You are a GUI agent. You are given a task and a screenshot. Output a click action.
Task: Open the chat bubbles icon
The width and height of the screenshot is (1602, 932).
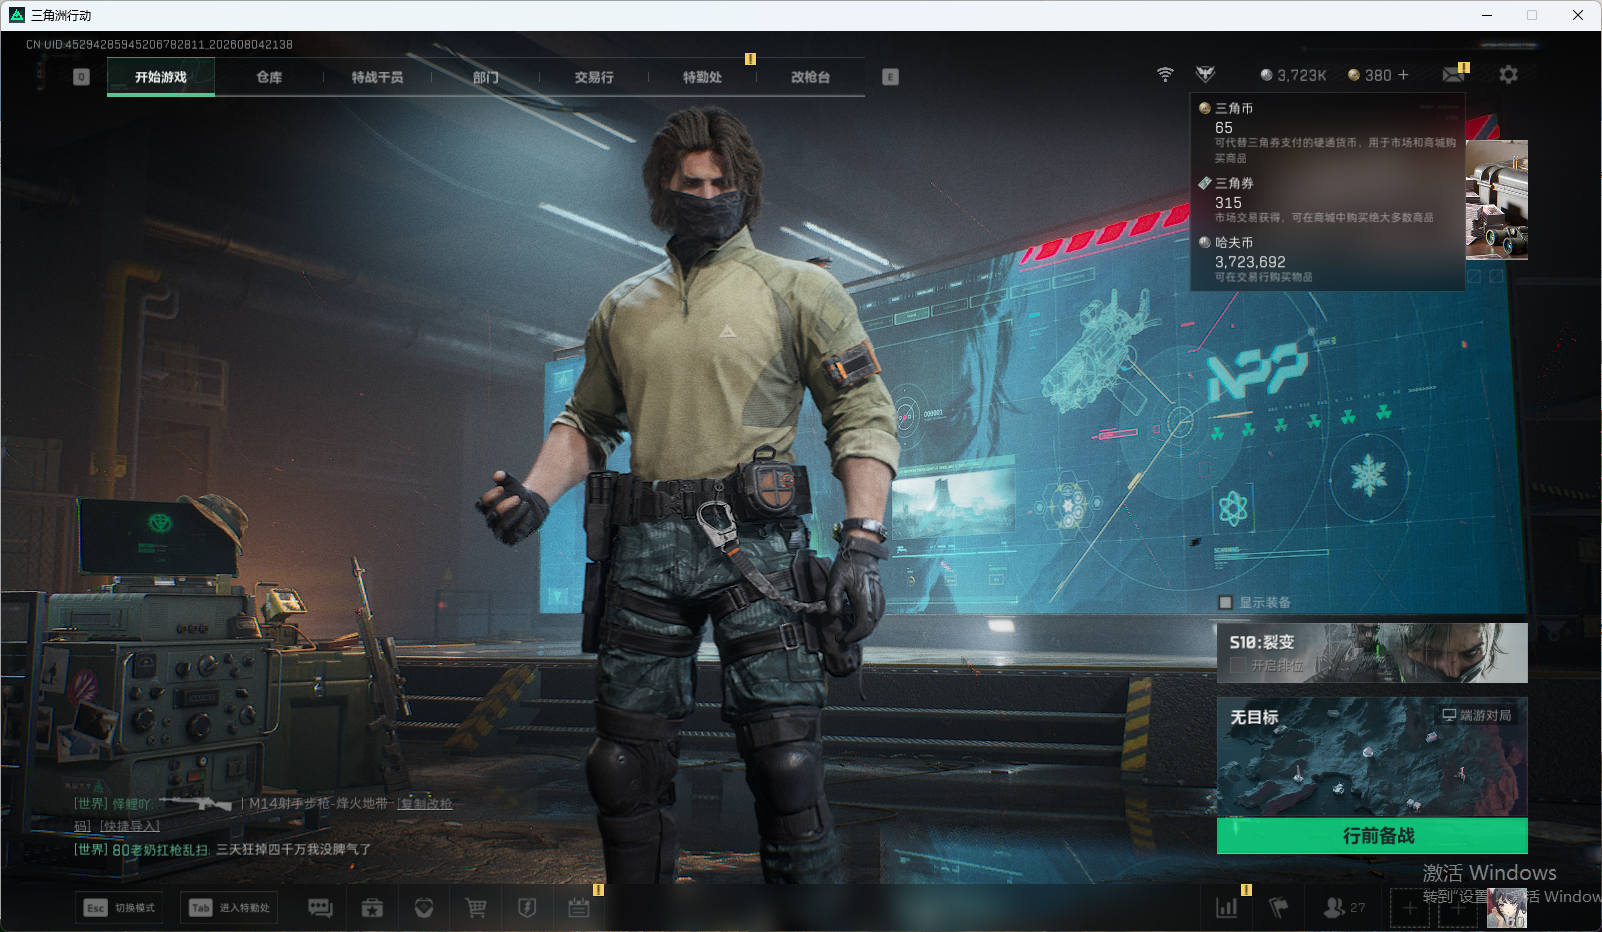pyautogui.click(x=320, y=908)
